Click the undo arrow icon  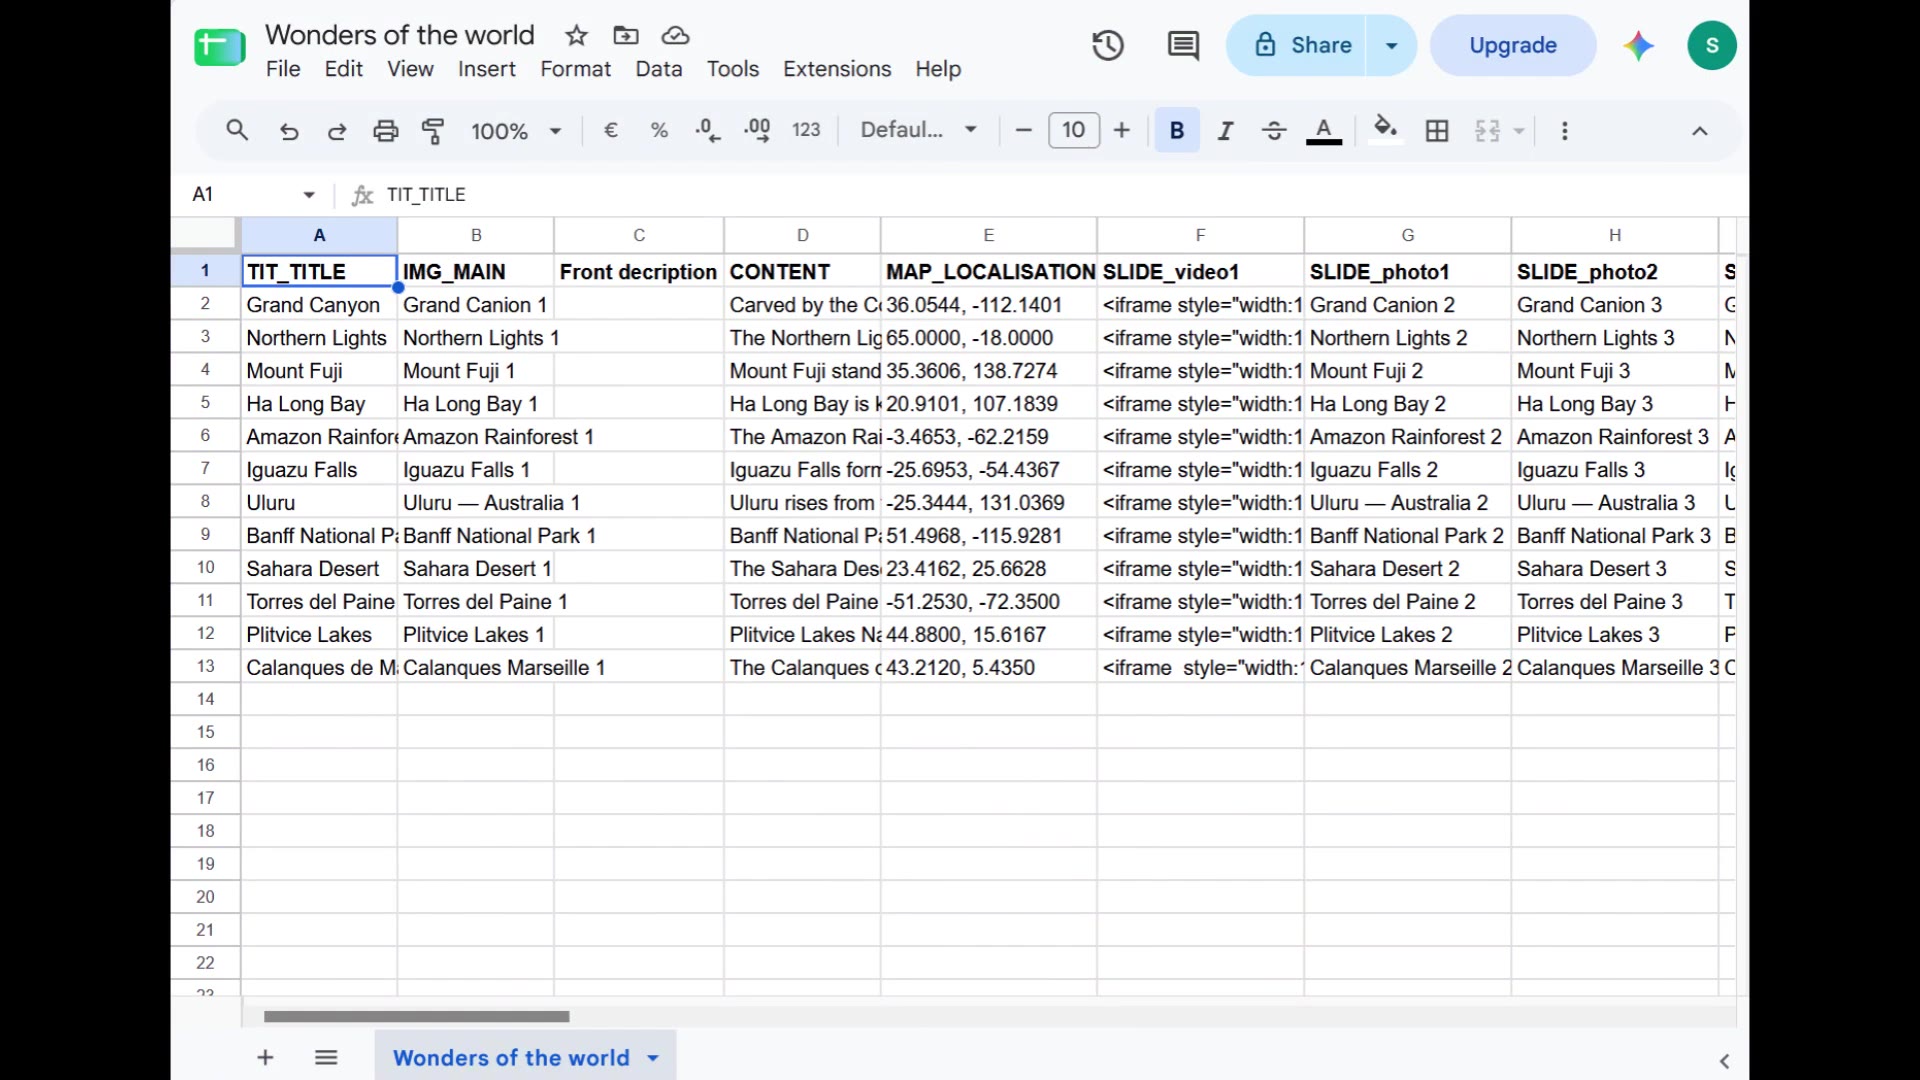[289, 131]
